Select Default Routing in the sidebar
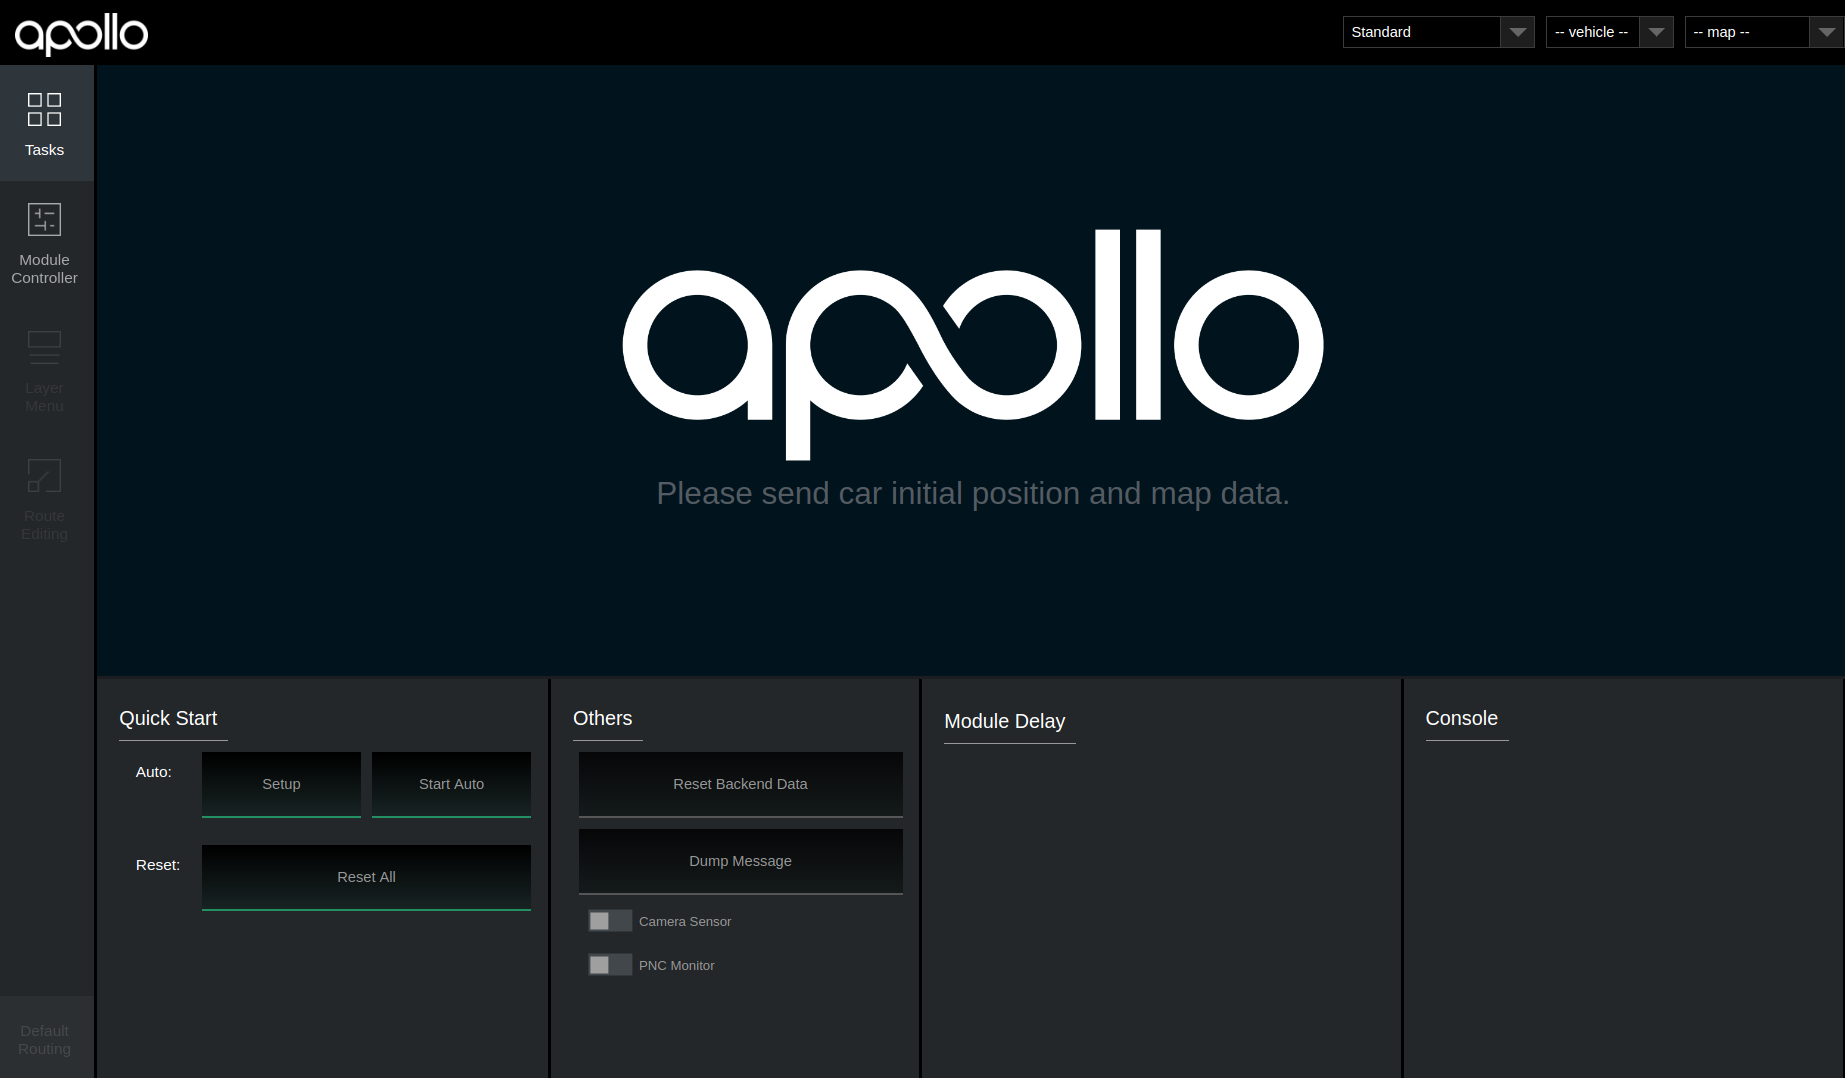The height and width of the screenshot is (1078, 1845). [x=44, y=1040]
